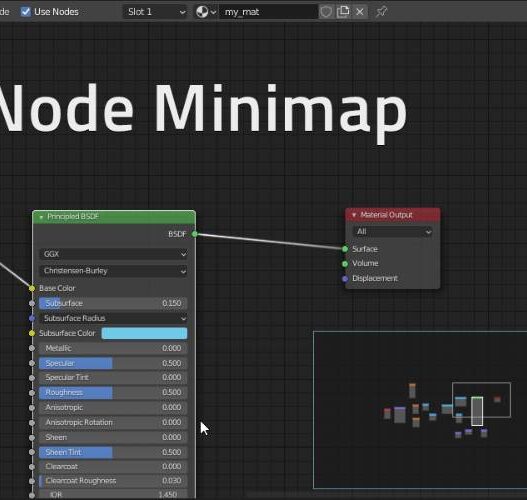527x500 pixels.
Task: Click the Specular input socket
Action: click(32, 363)
